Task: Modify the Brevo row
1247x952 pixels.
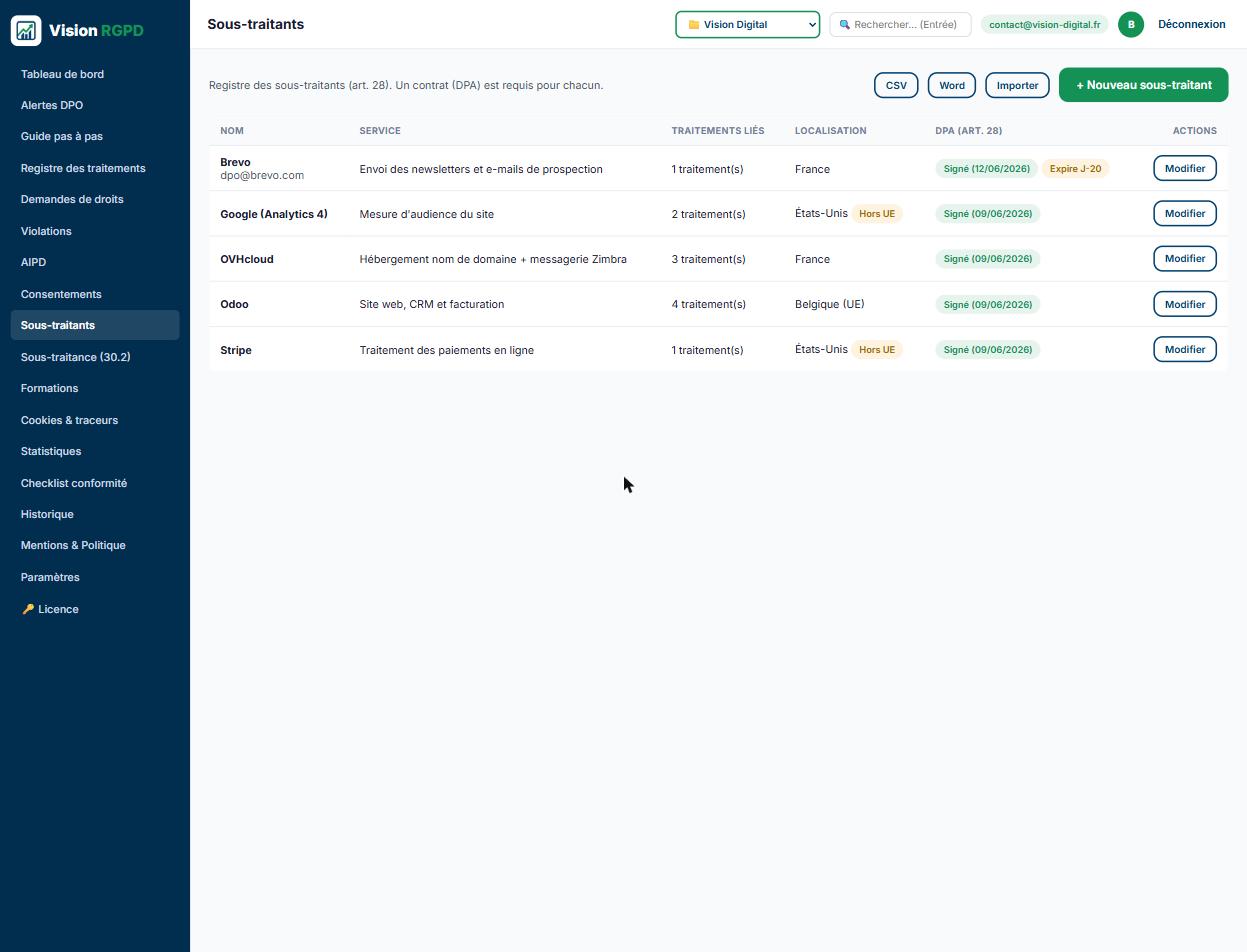Action: [1184, 168]
